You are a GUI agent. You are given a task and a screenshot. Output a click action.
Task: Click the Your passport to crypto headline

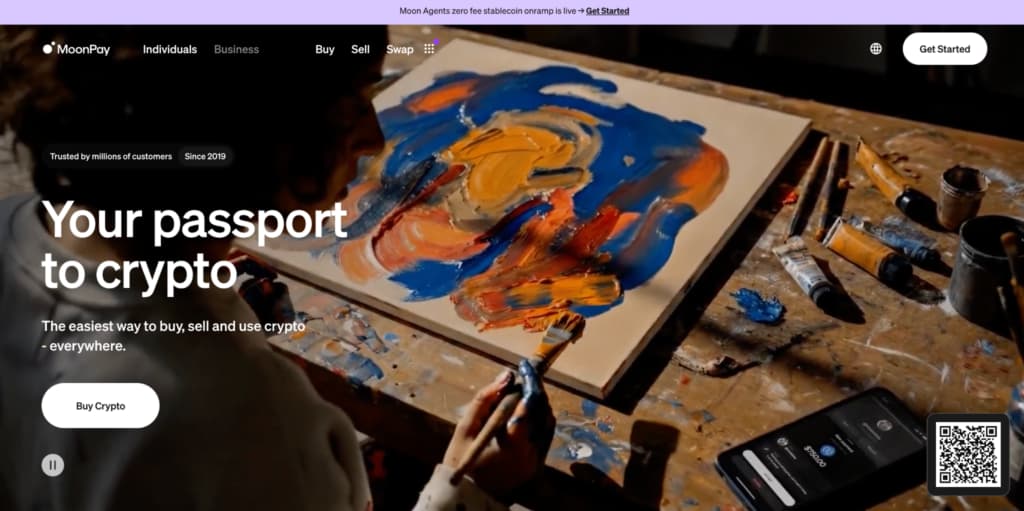(194, 245)
